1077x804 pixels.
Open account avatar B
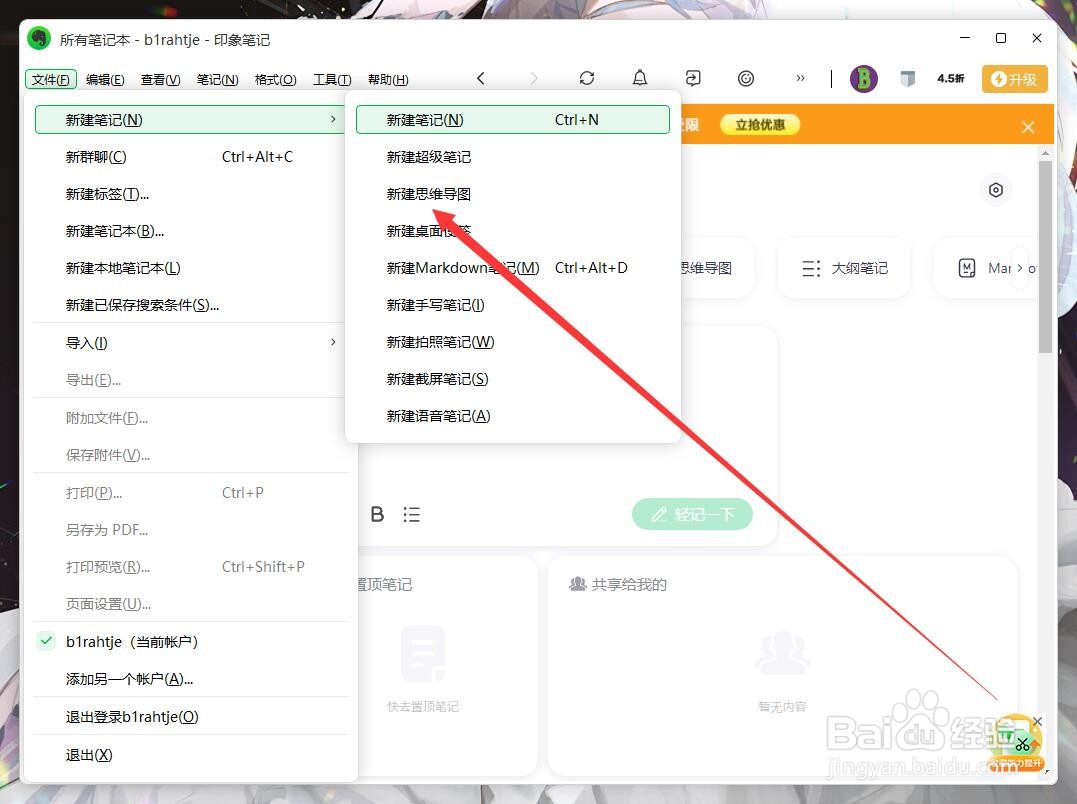click(863, 79)
